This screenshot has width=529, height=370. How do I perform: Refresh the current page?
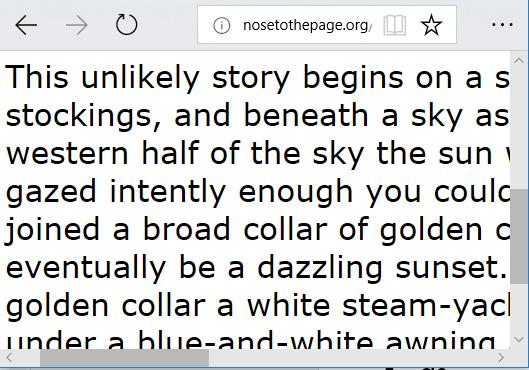(x=127, y=24)
